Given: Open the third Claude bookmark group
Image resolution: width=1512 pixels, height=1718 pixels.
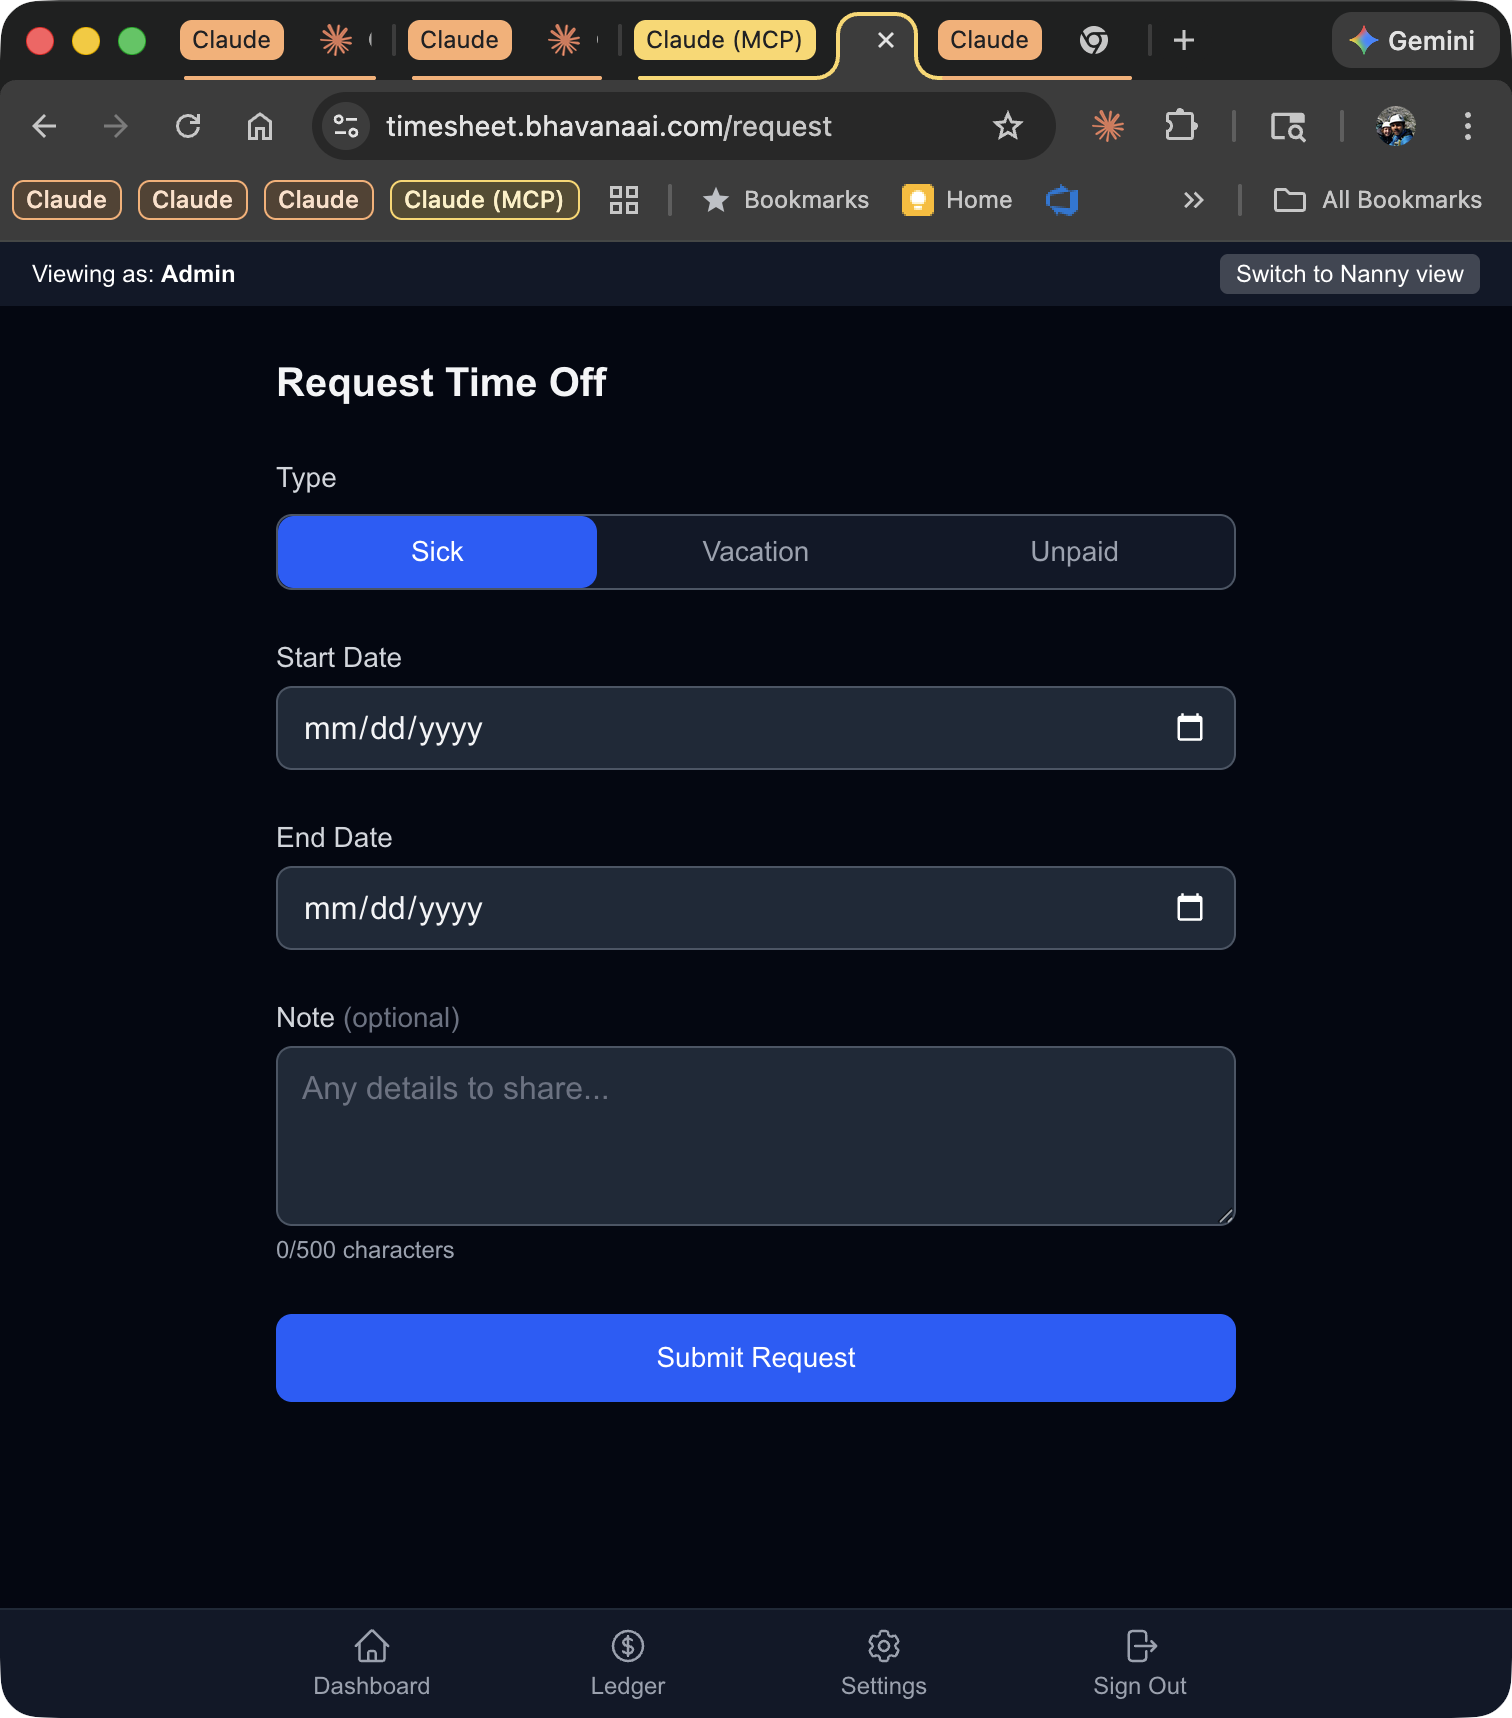Looking at the screenshot, I should coord(319,200).
